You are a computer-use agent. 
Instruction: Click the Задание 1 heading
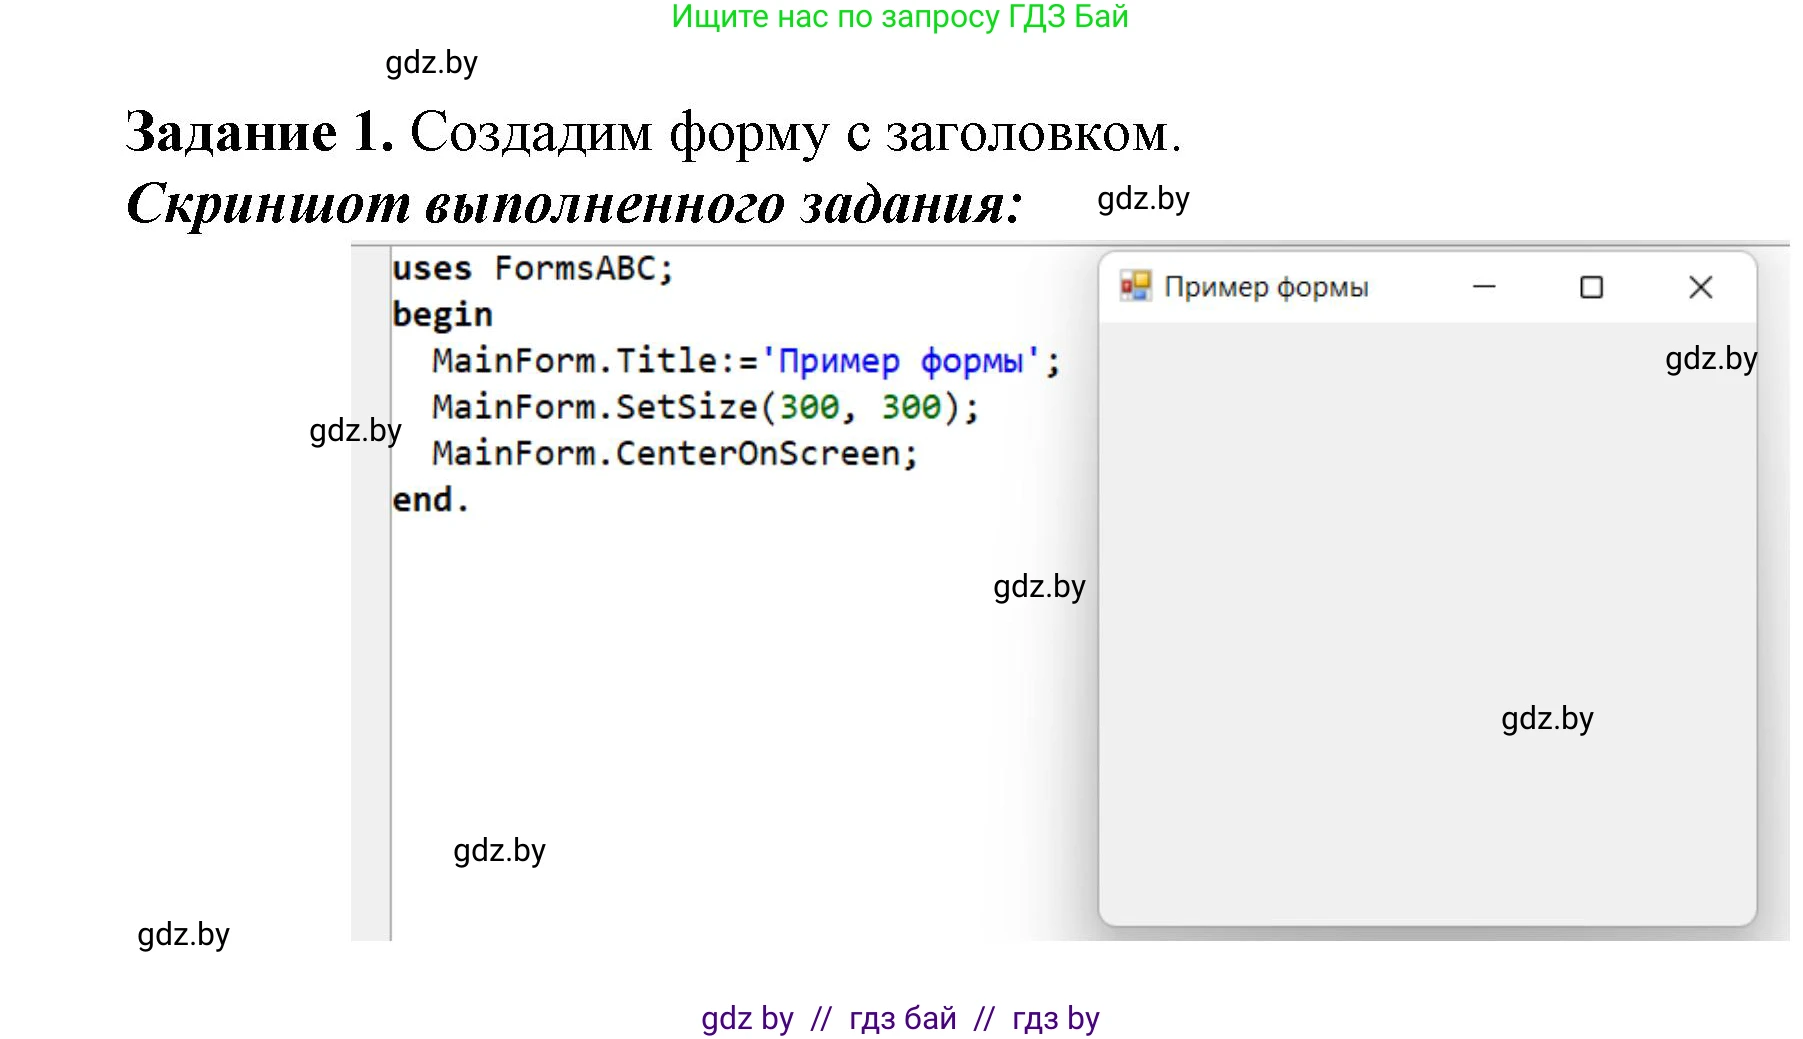point(260,132)
